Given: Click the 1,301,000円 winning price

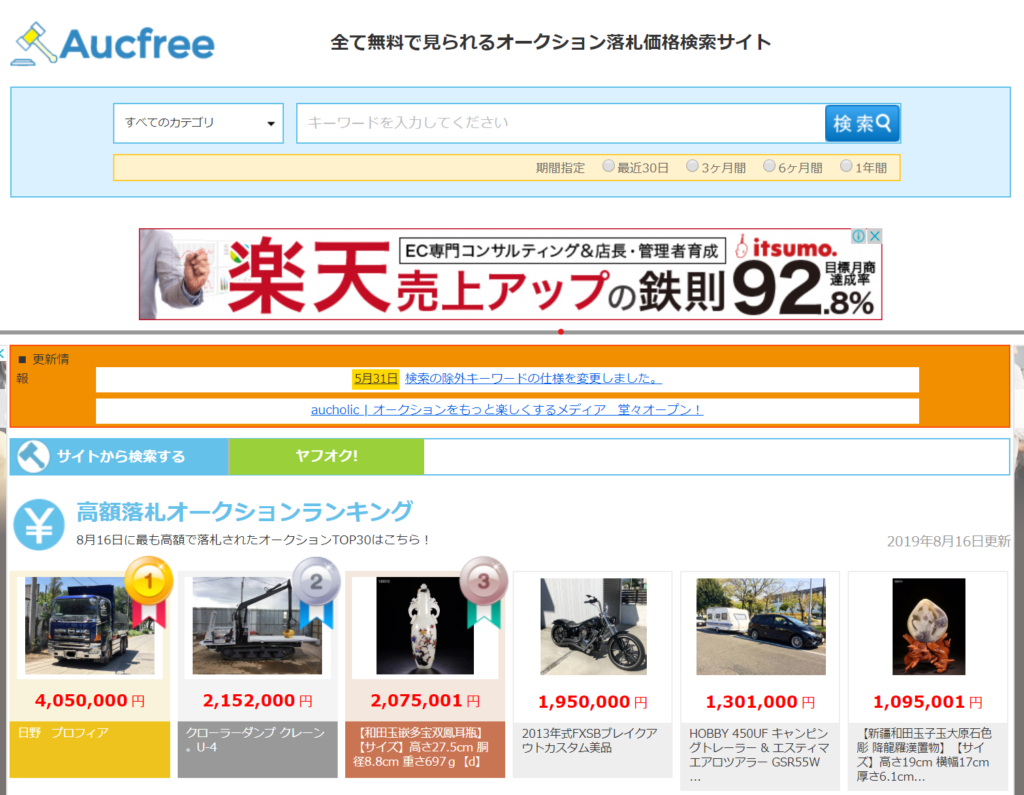Looking at the screenshot, I should click(760, 702).
